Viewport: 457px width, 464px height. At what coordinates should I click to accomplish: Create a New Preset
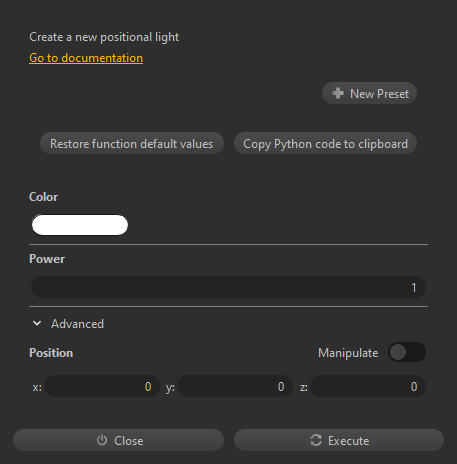click(x=369, y=93)
